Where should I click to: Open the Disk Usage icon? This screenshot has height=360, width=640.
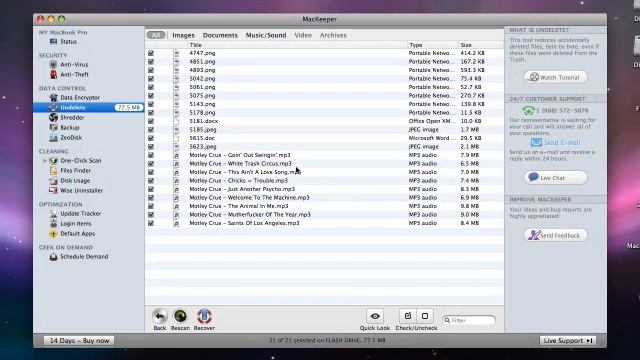point(53,180)
